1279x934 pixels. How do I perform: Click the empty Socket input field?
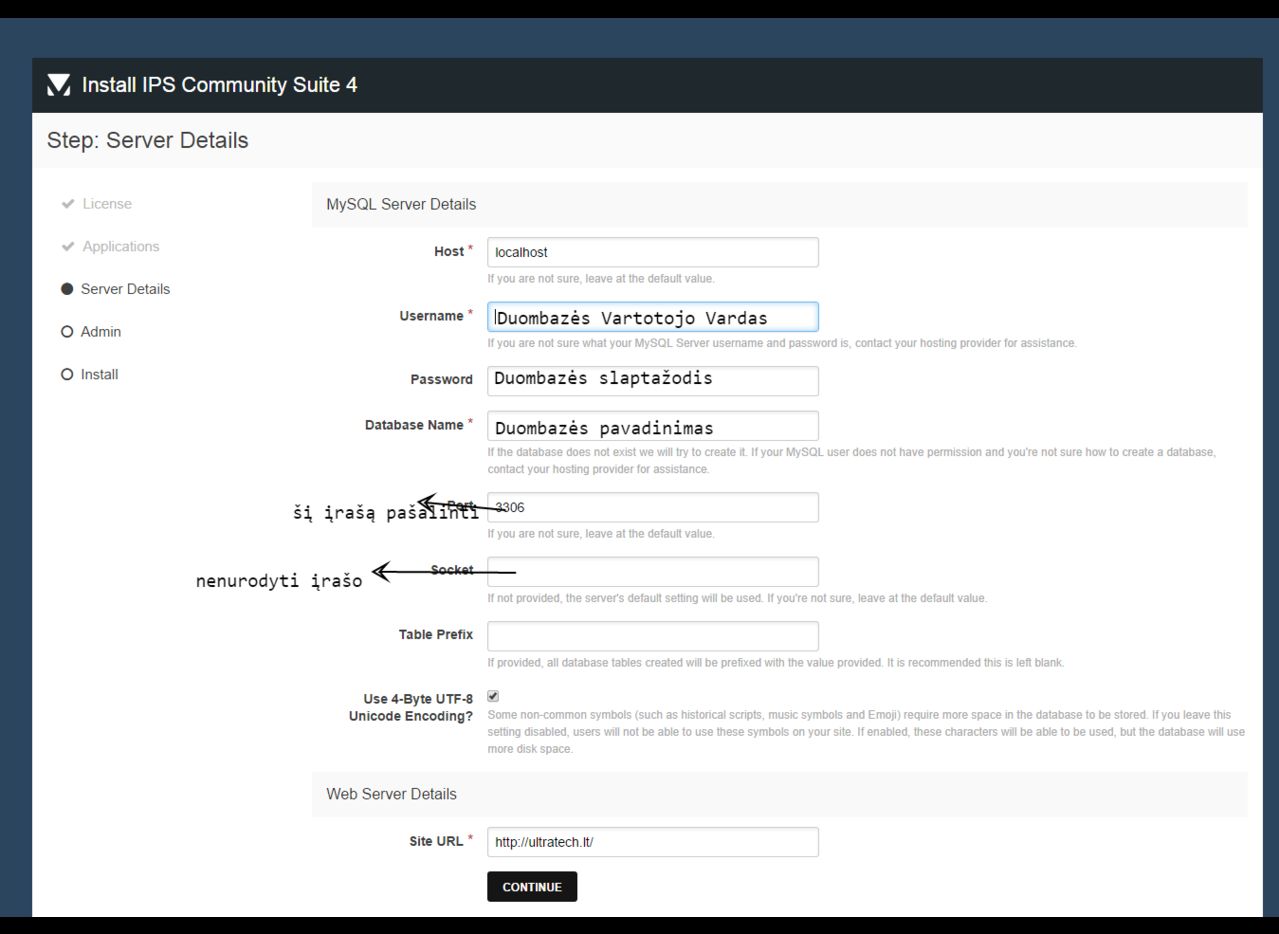pyautogui.click(x=653, y=572)
